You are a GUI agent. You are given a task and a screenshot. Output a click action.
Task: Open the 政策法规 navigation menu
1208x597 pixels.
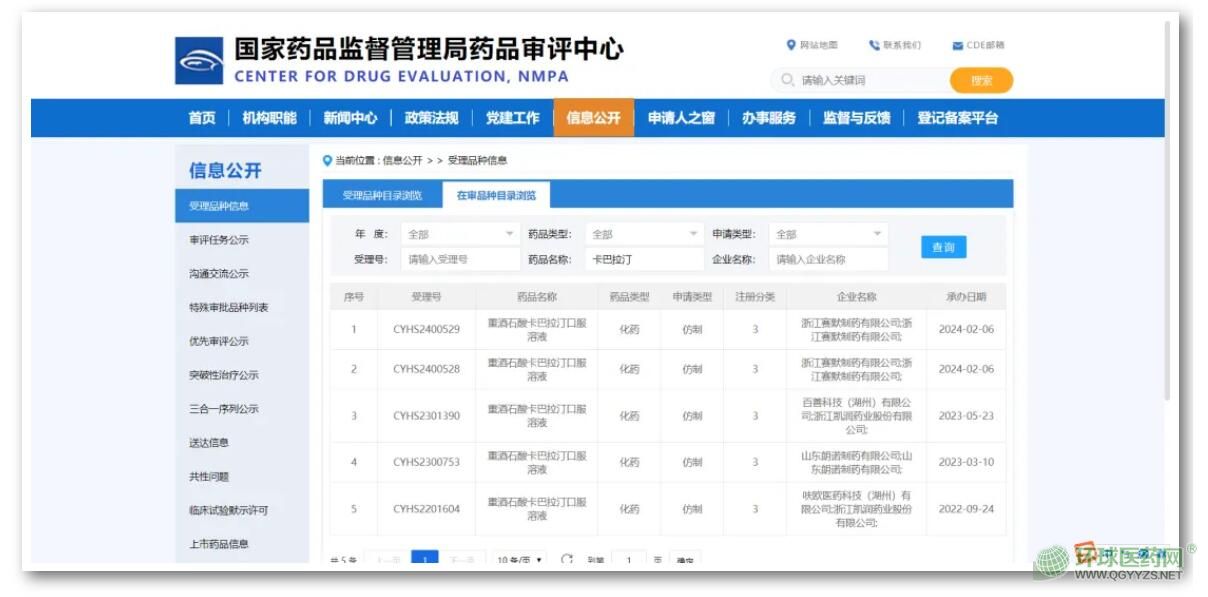[x=431, y=118]
